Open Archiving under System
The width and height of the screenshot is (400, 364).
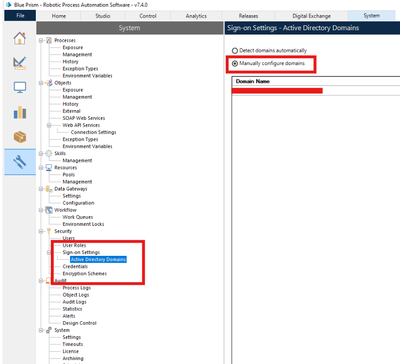click(x=73, y=359)
